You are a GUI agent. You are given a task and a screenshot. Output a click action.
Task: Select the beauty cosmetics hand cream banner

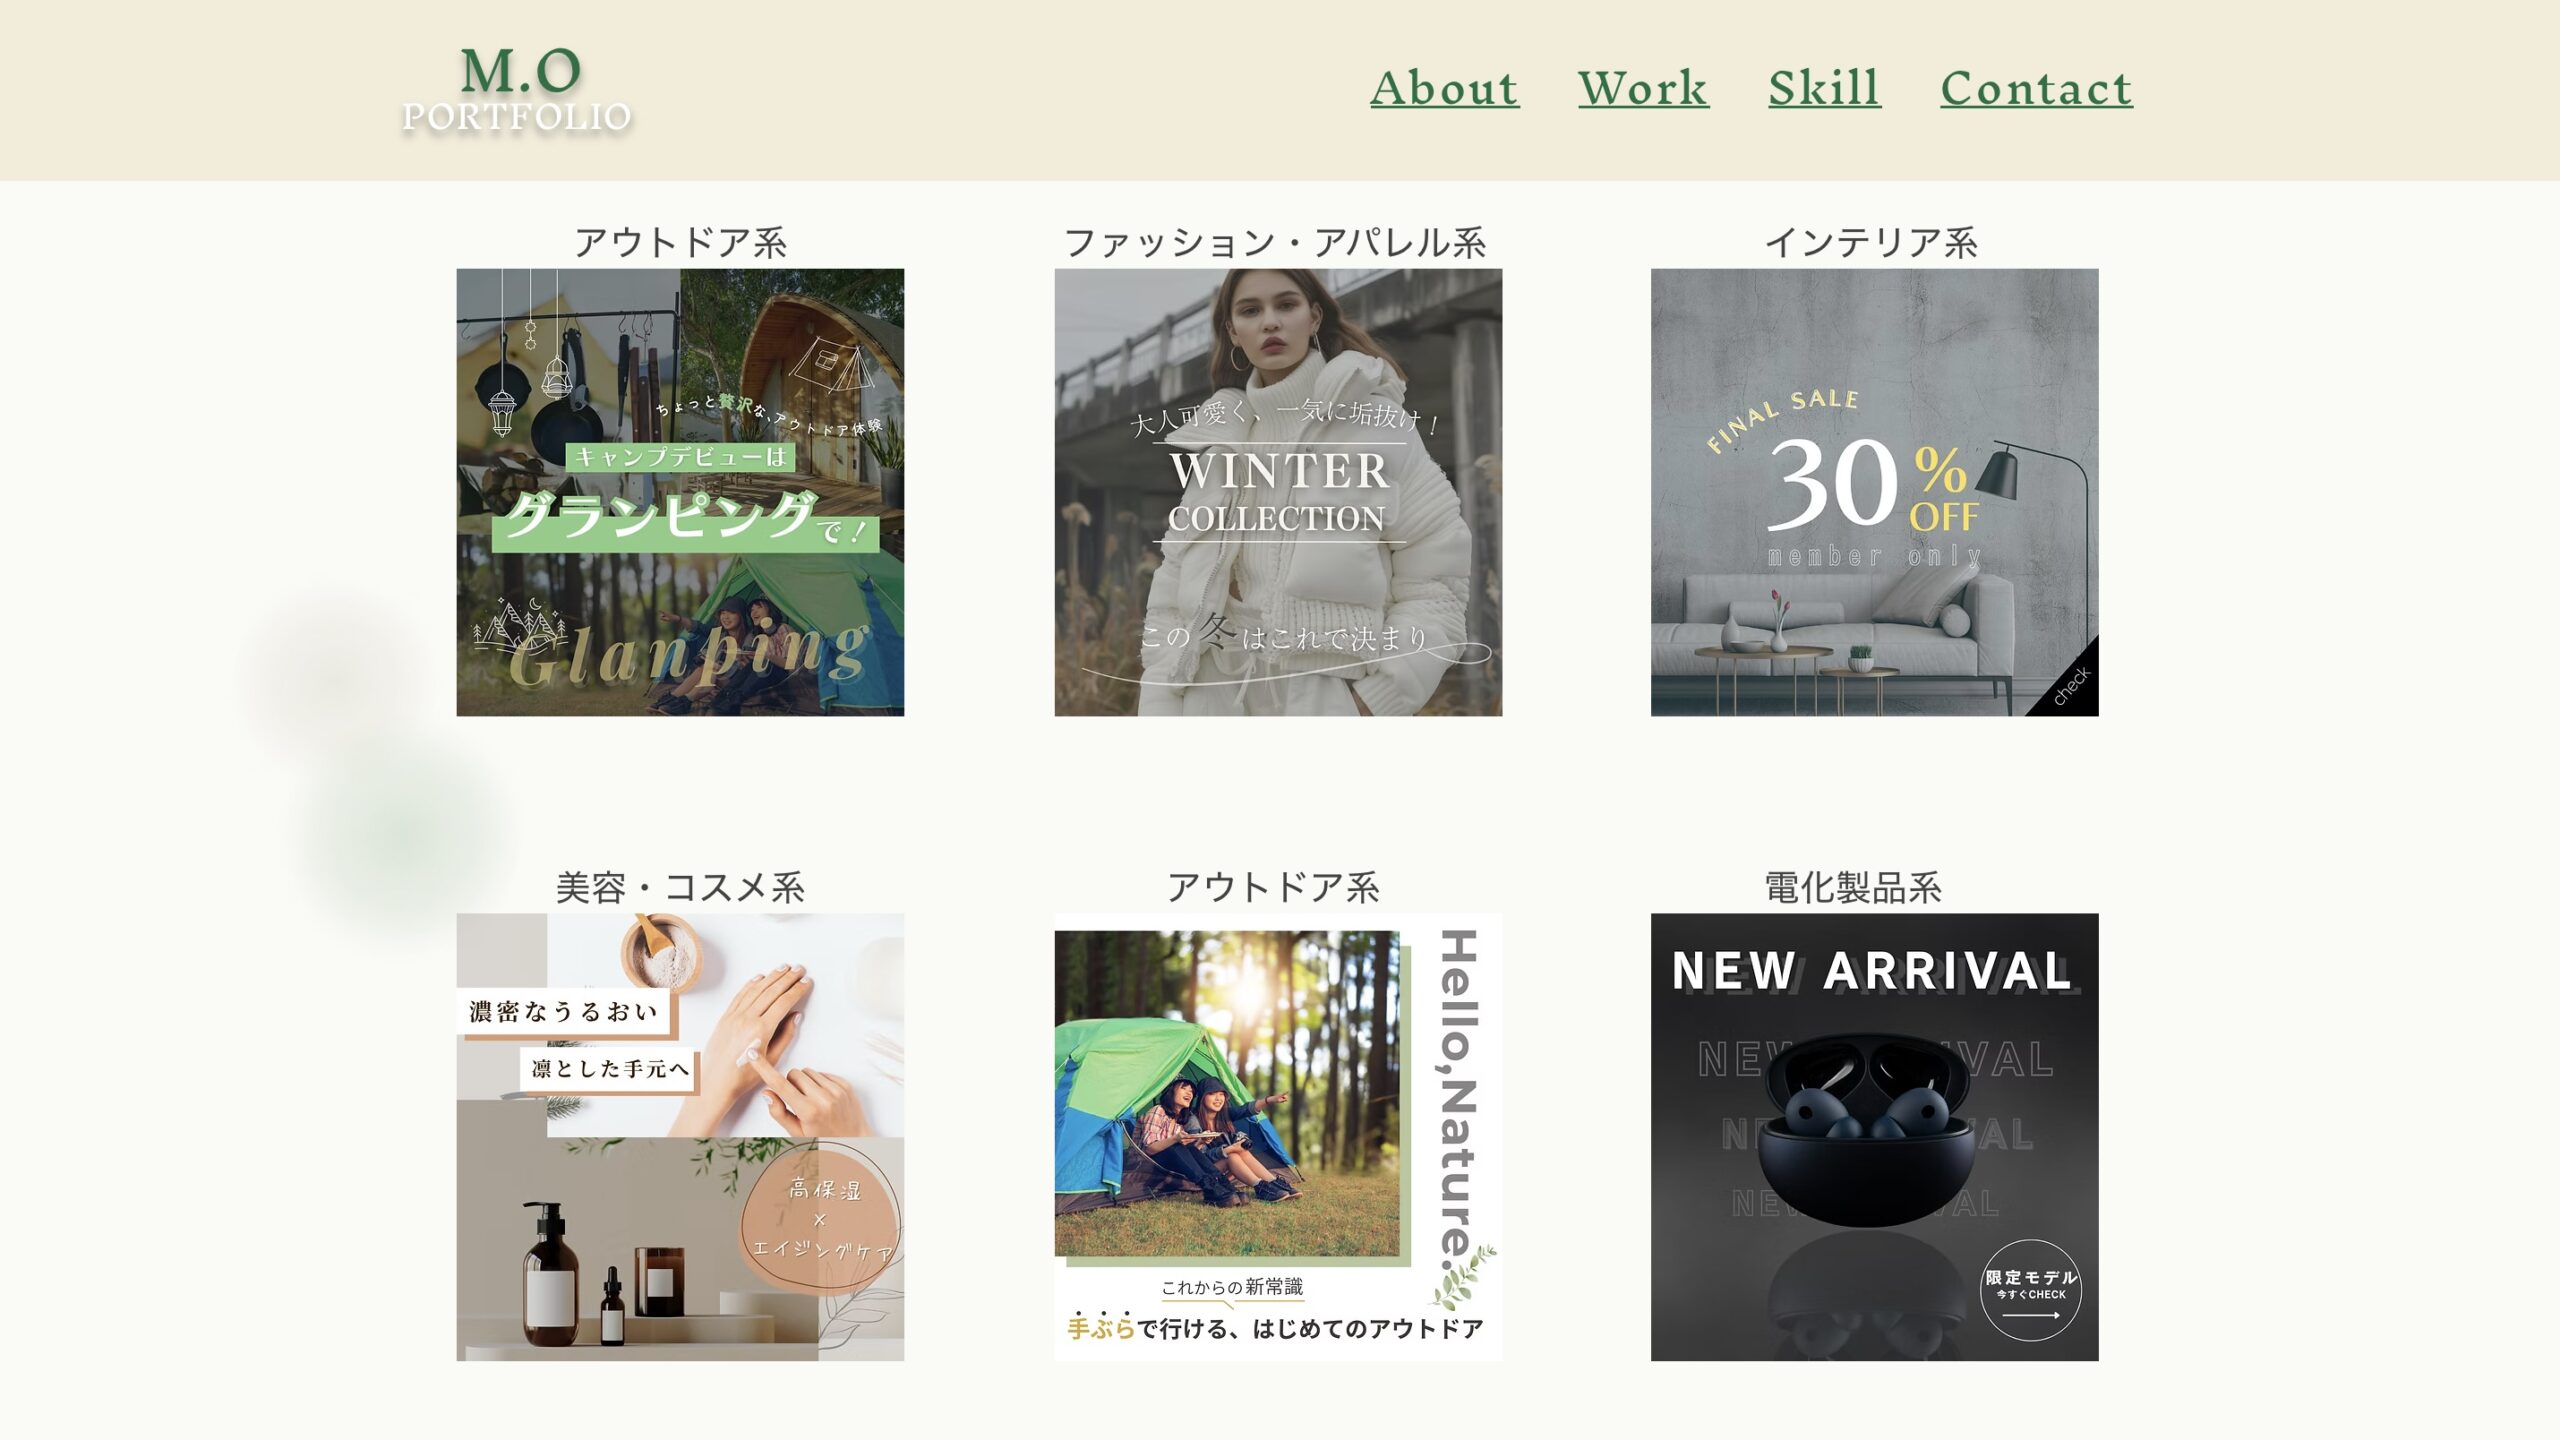click(680, 1137)
